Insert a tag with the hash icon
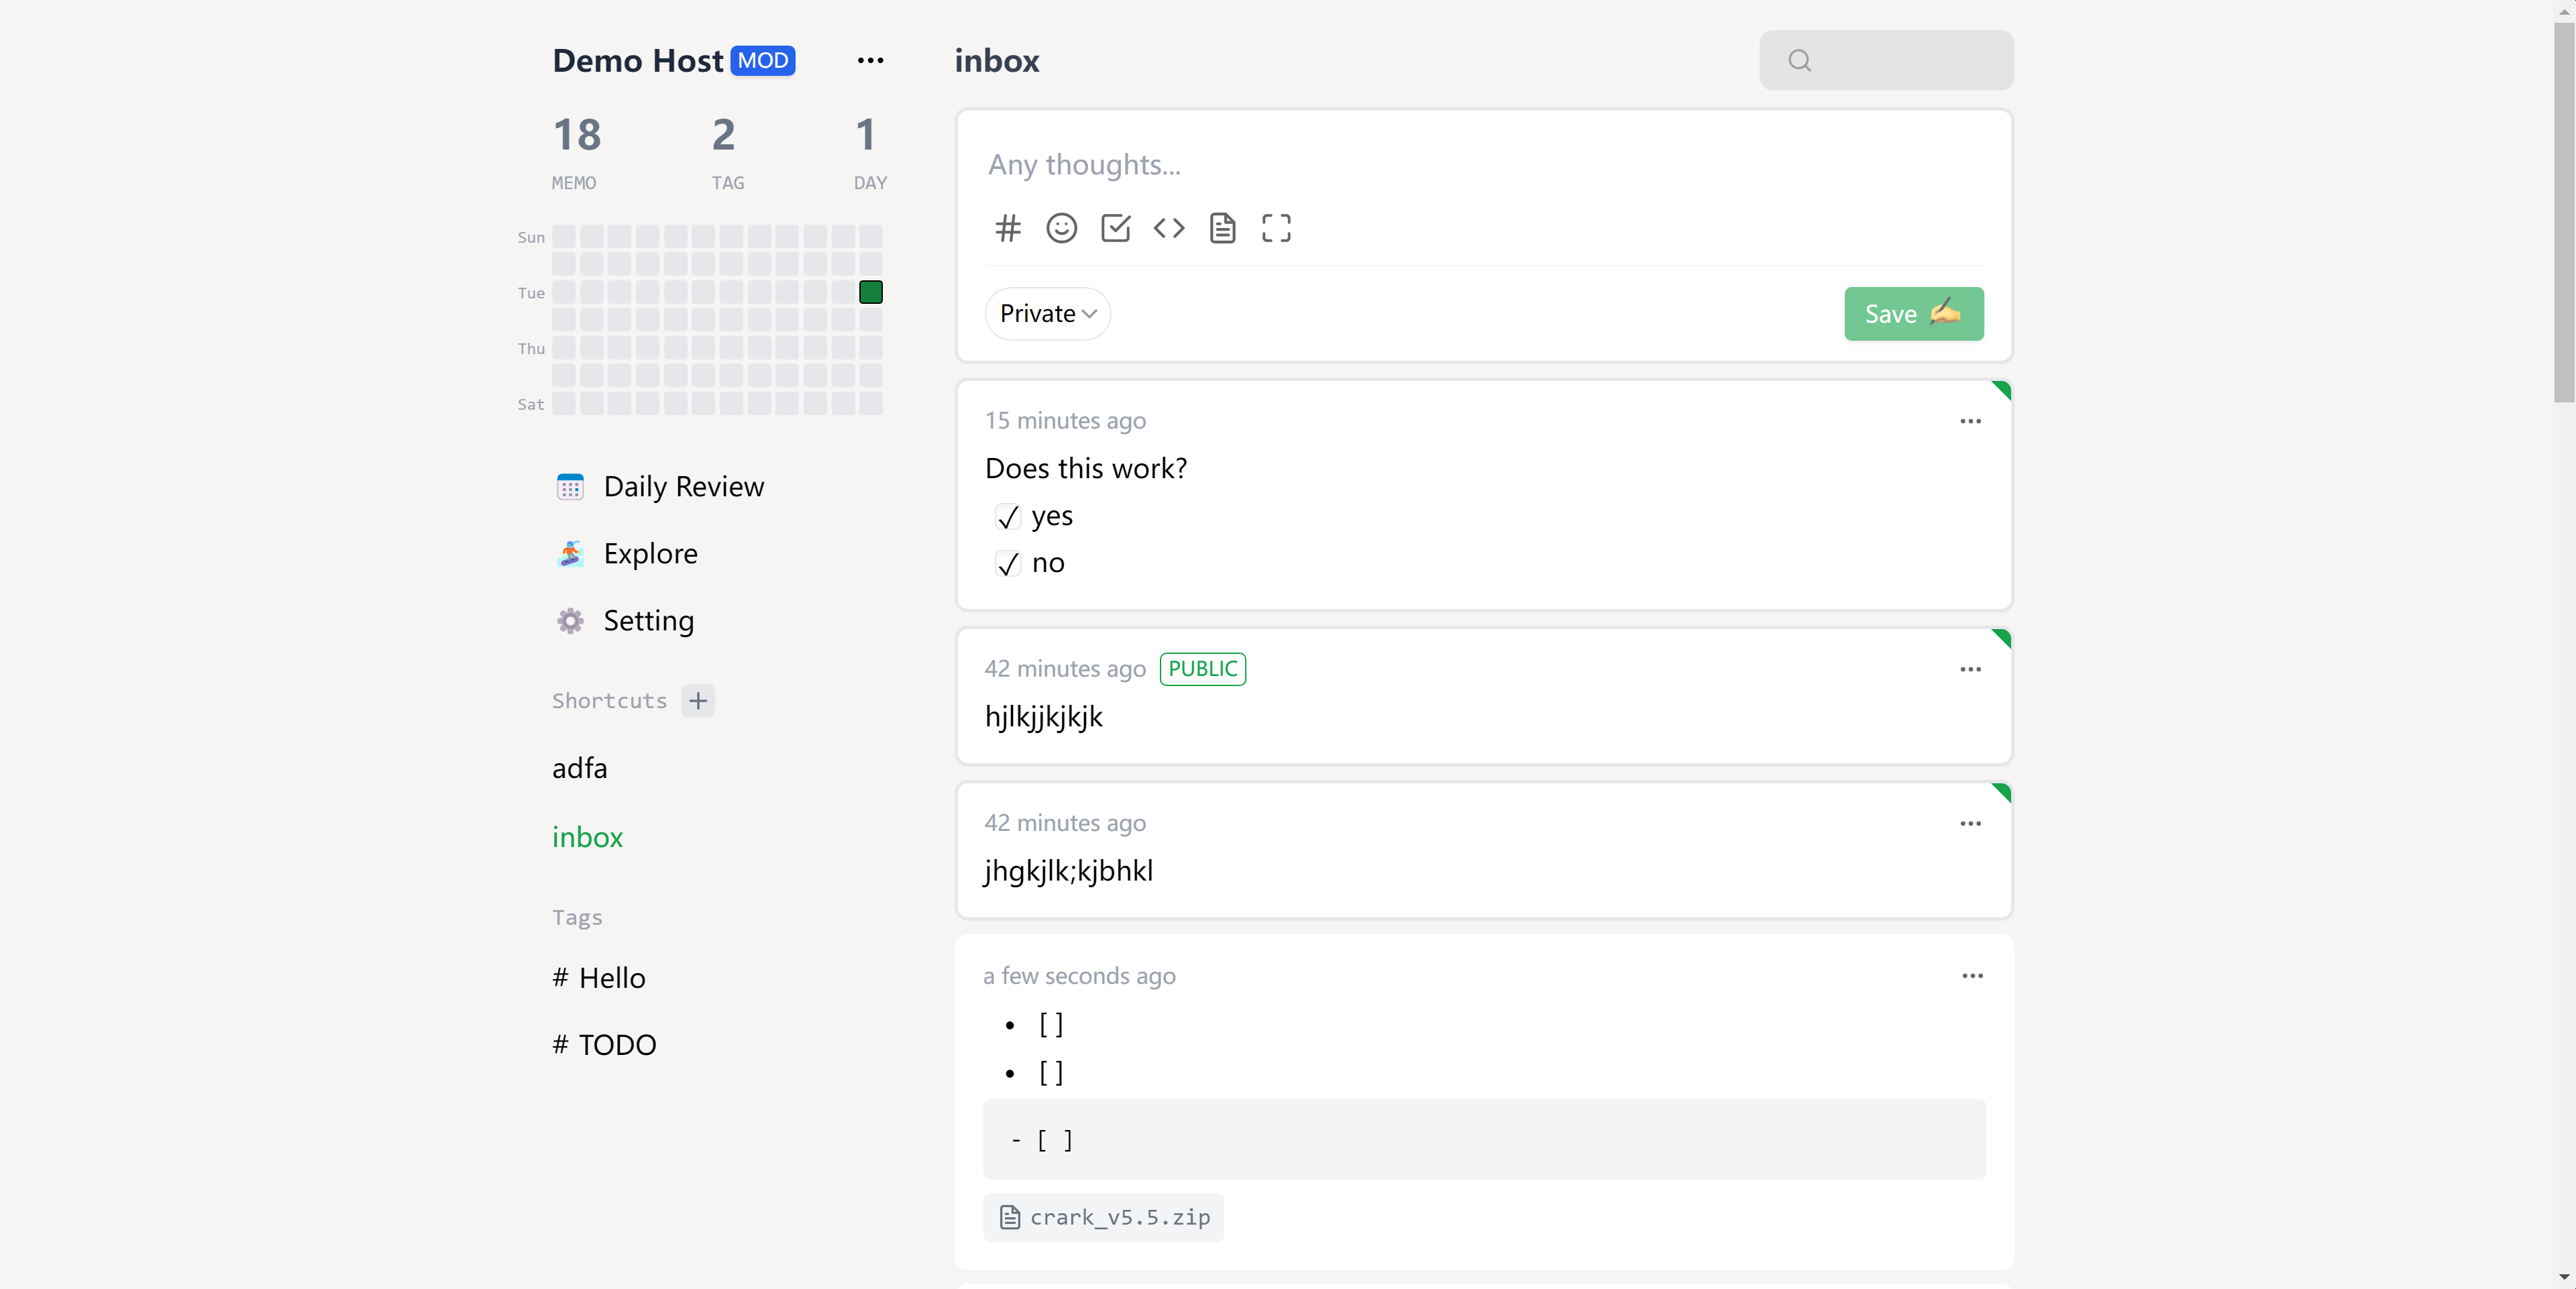 point(1008,228)
